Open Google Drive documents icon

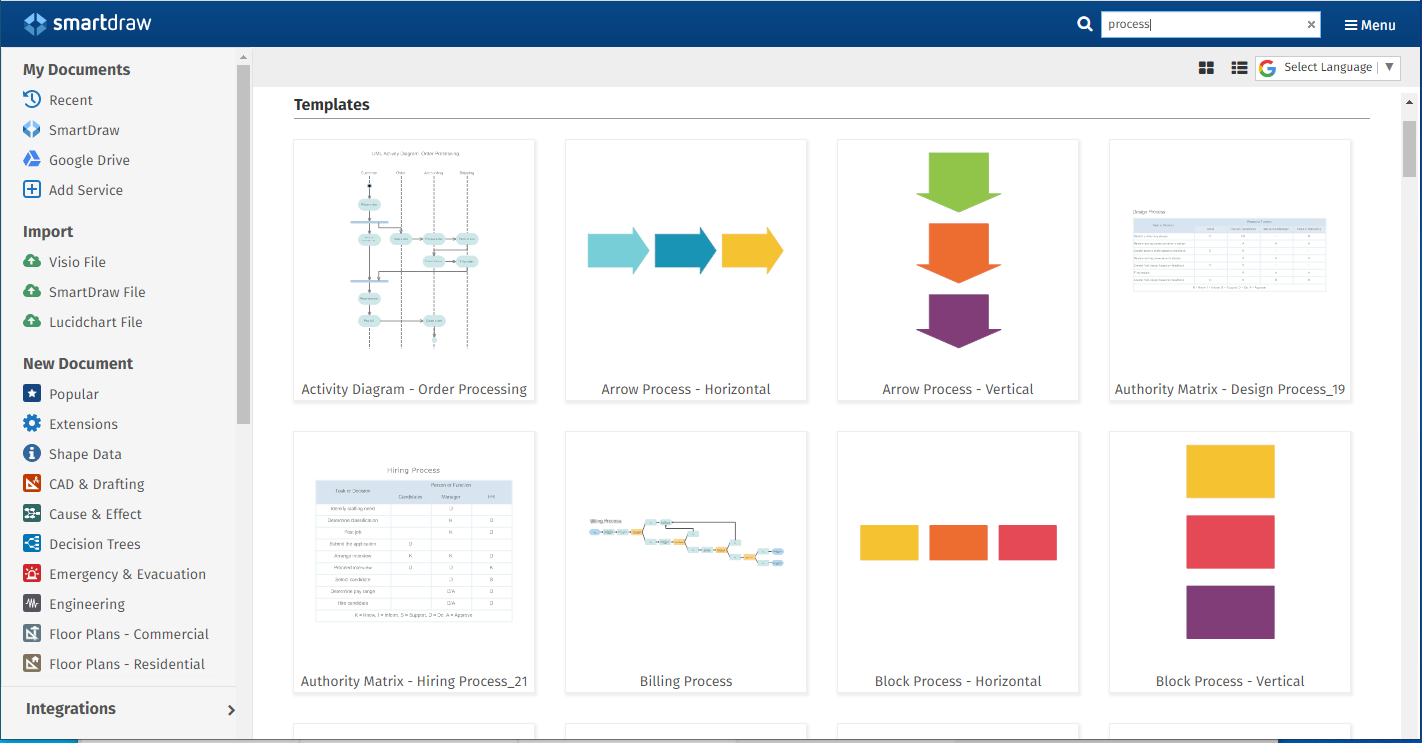point(32,160)
